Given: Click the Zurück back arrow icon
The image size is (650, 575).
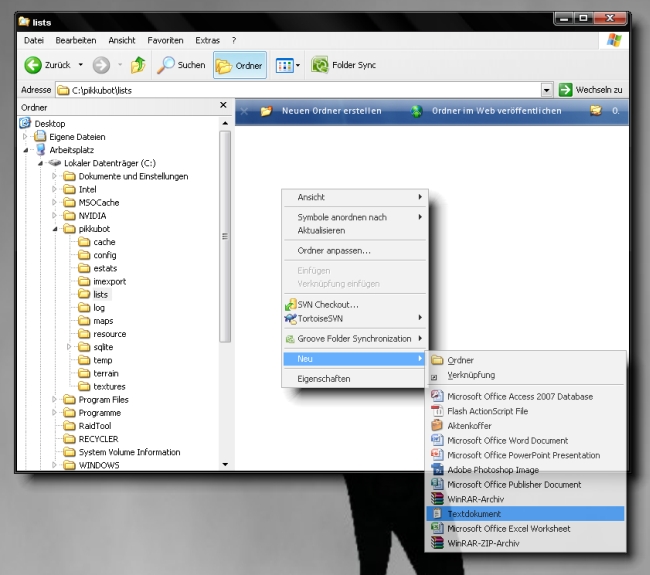Looking at the screenshot, I should pyautogui.click(x=33, y=65).
